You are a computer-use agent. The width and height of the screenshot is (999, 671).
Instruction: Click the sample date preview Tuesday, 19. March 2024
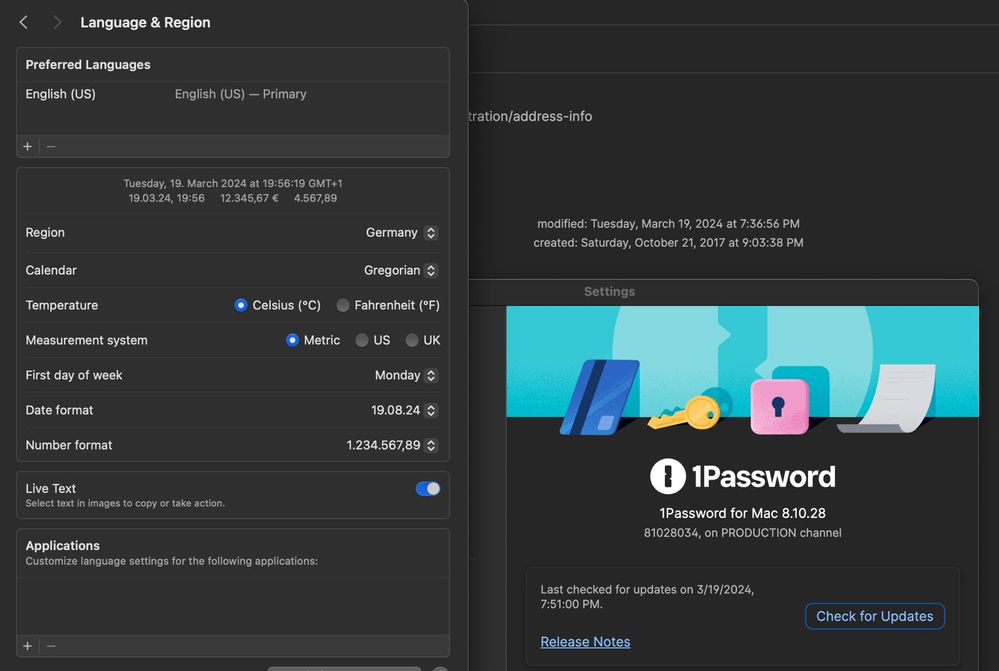tap(233, 183)
